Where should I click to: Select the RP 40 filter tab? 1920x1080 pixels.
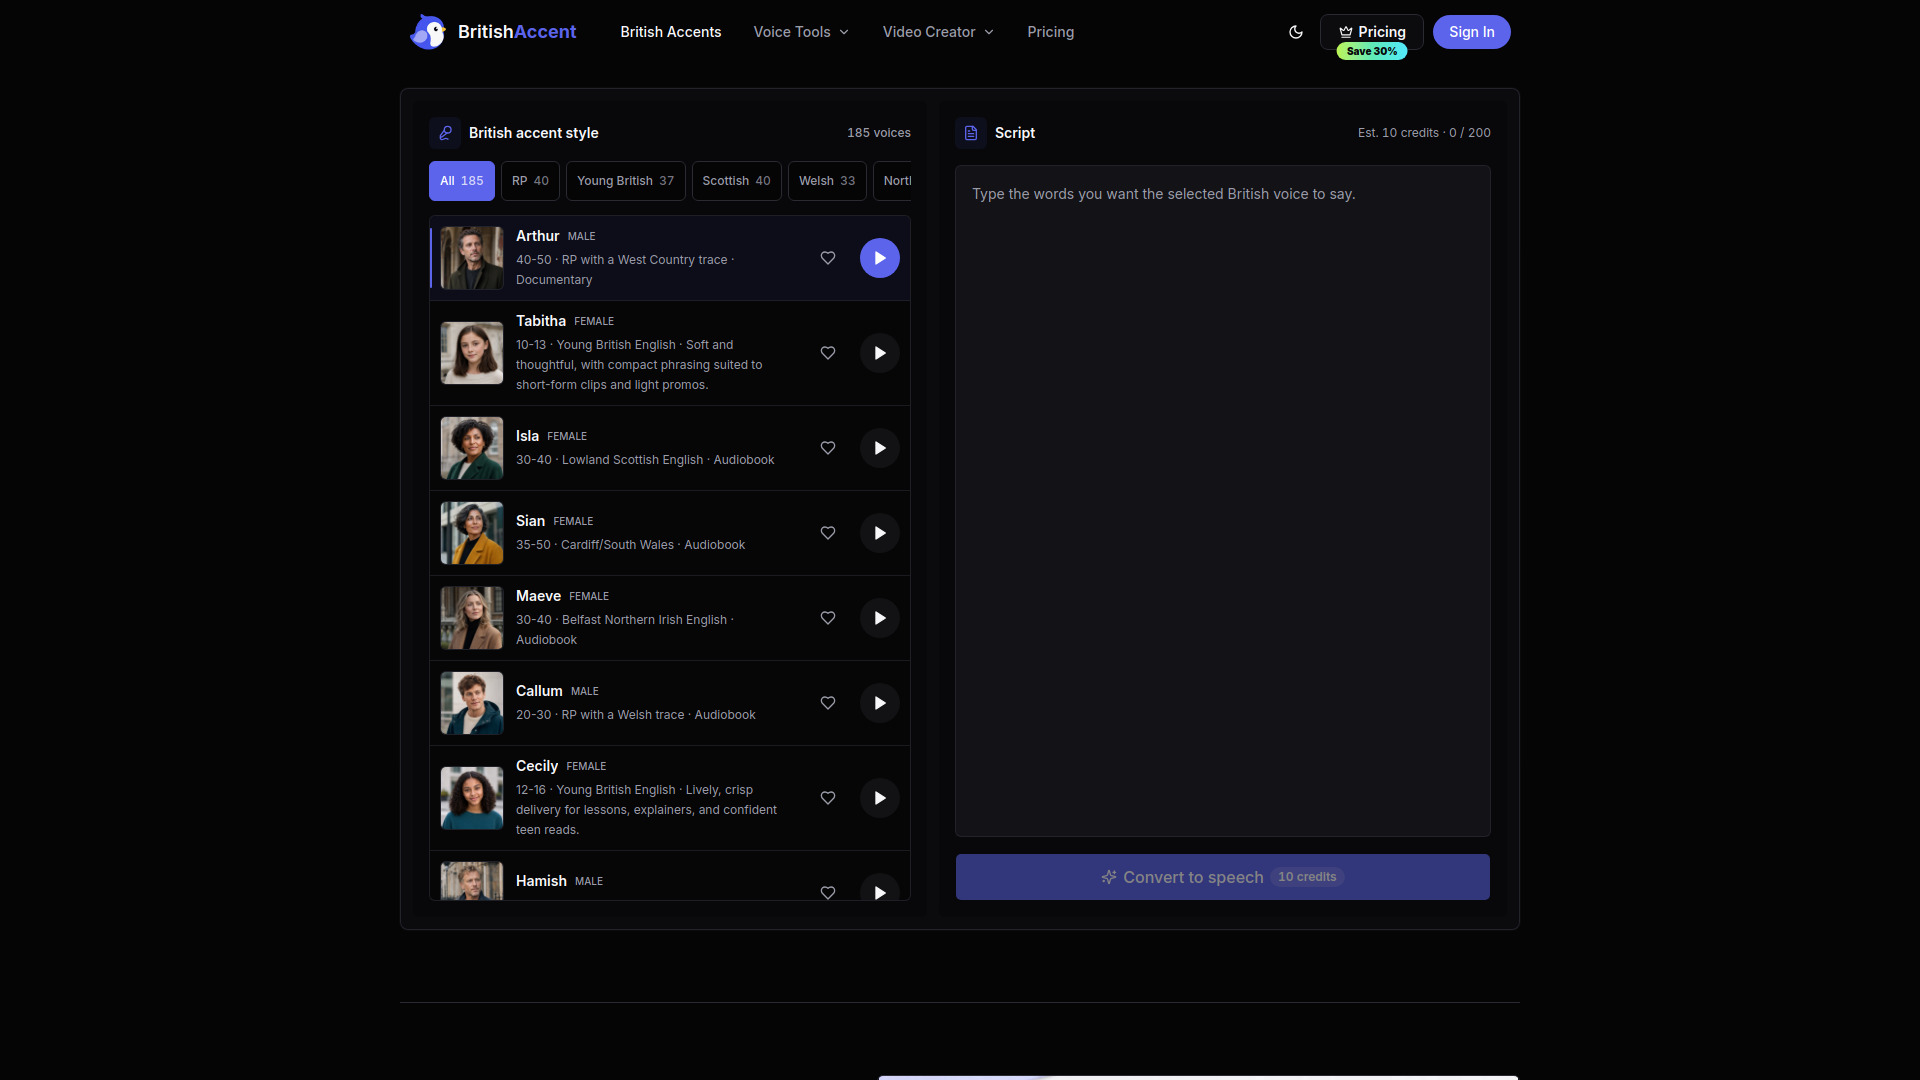click(530, 181)
